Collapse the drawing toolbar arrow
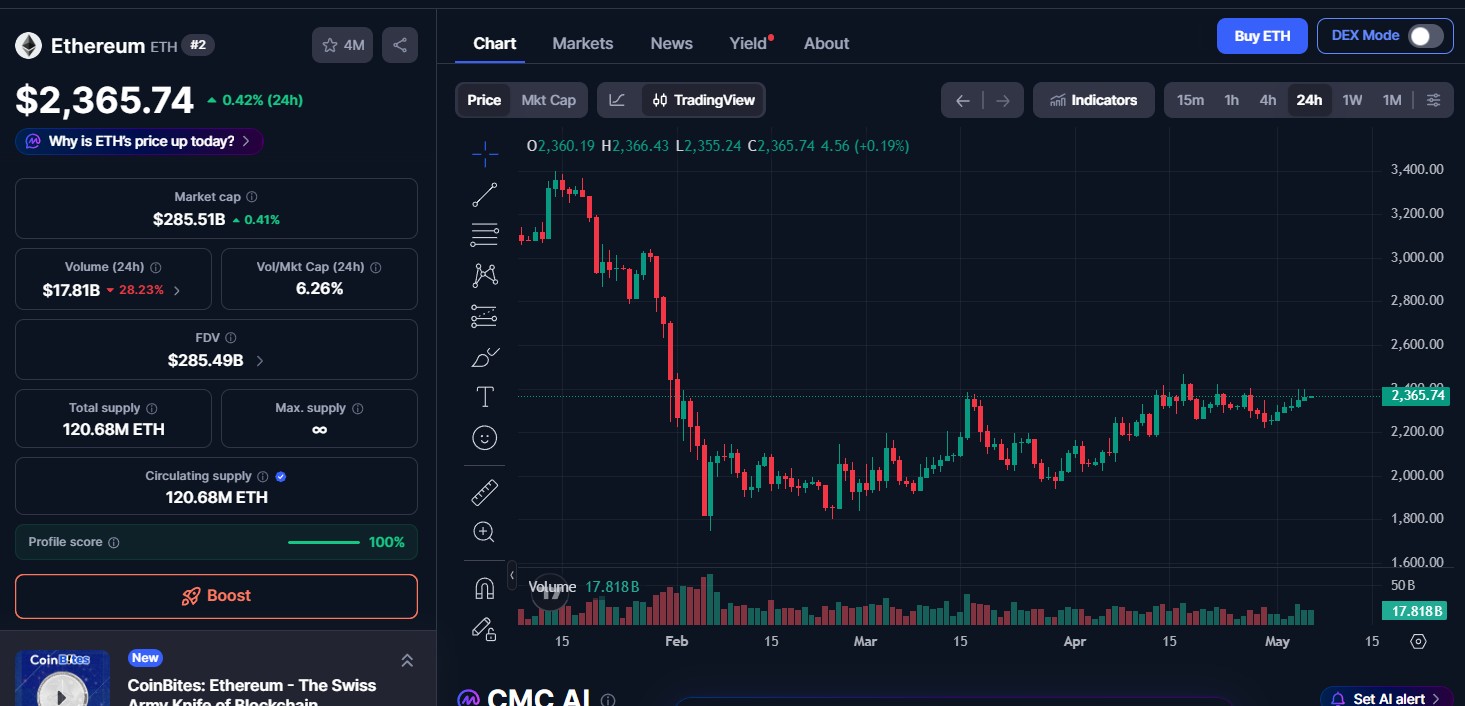This screenshot has width=1465, height=706. tap(512, 575)
